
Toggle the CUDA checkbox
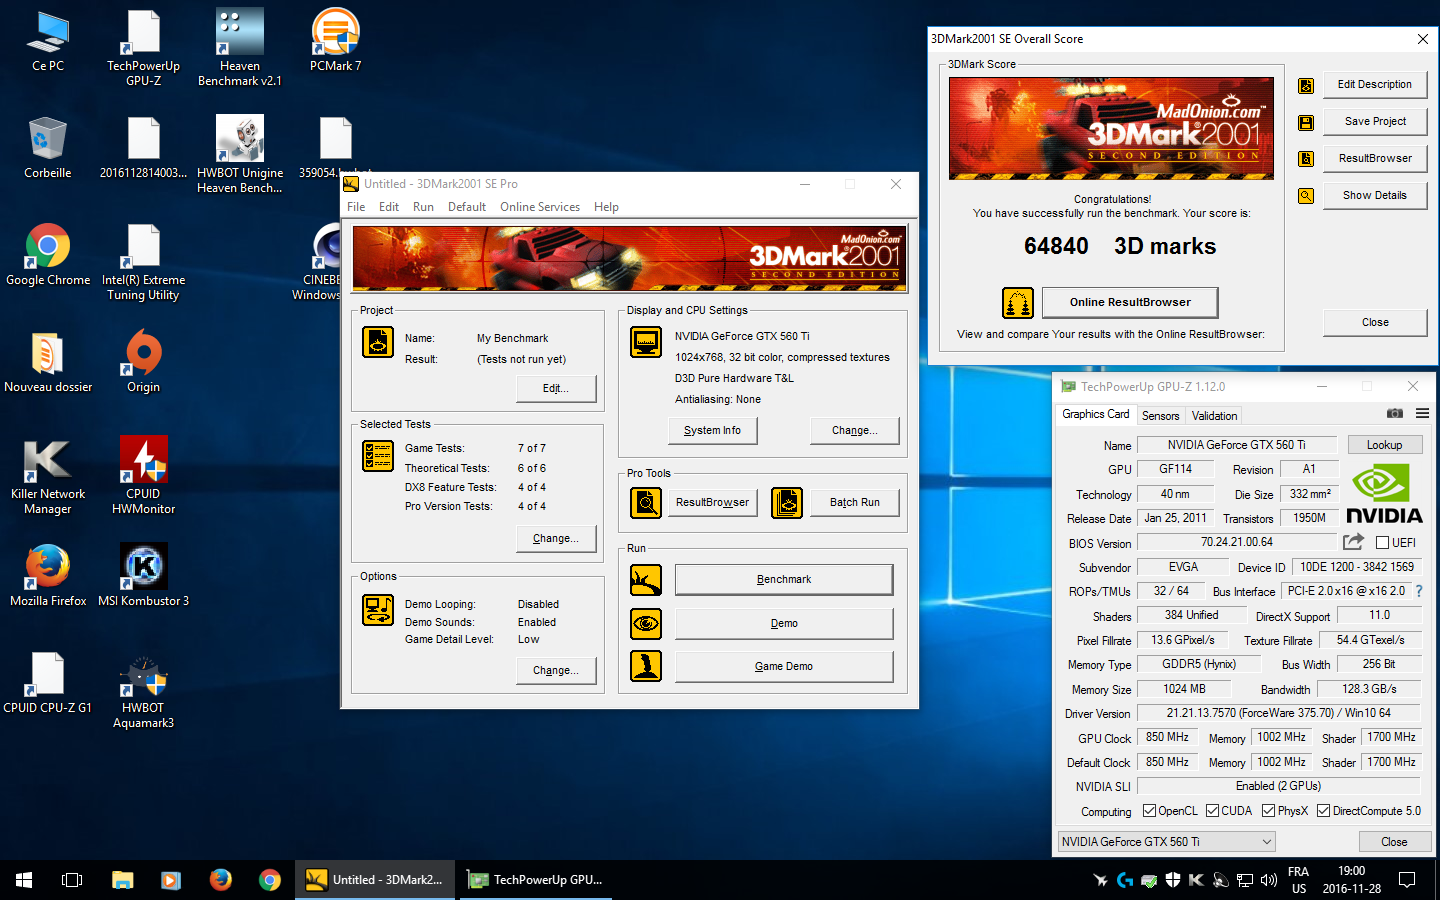(1212, 811)
